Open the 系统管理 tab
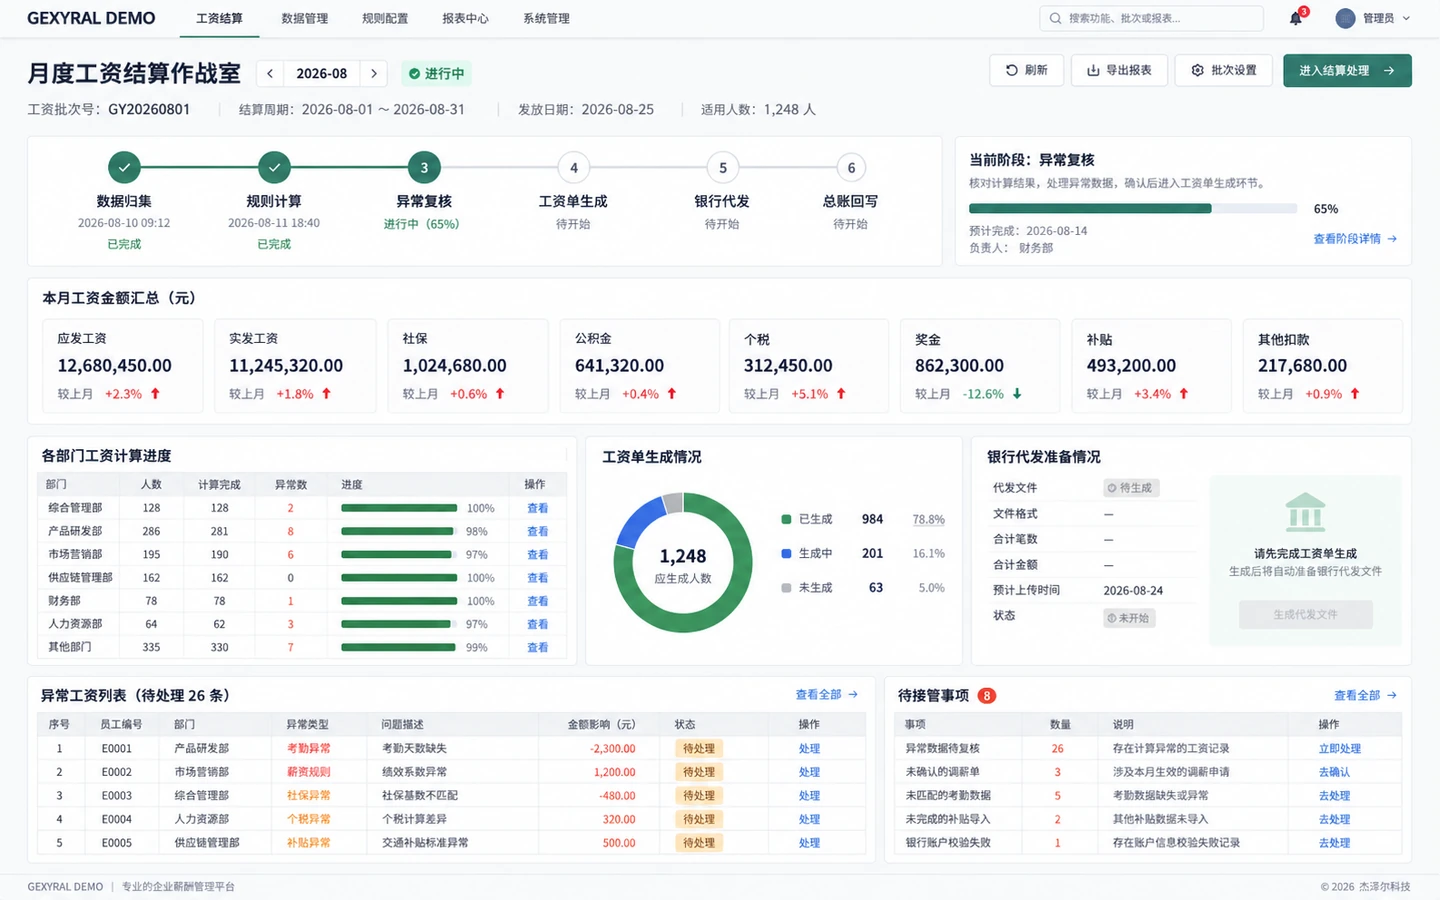The image size is (1440, 900). (547, 18)
